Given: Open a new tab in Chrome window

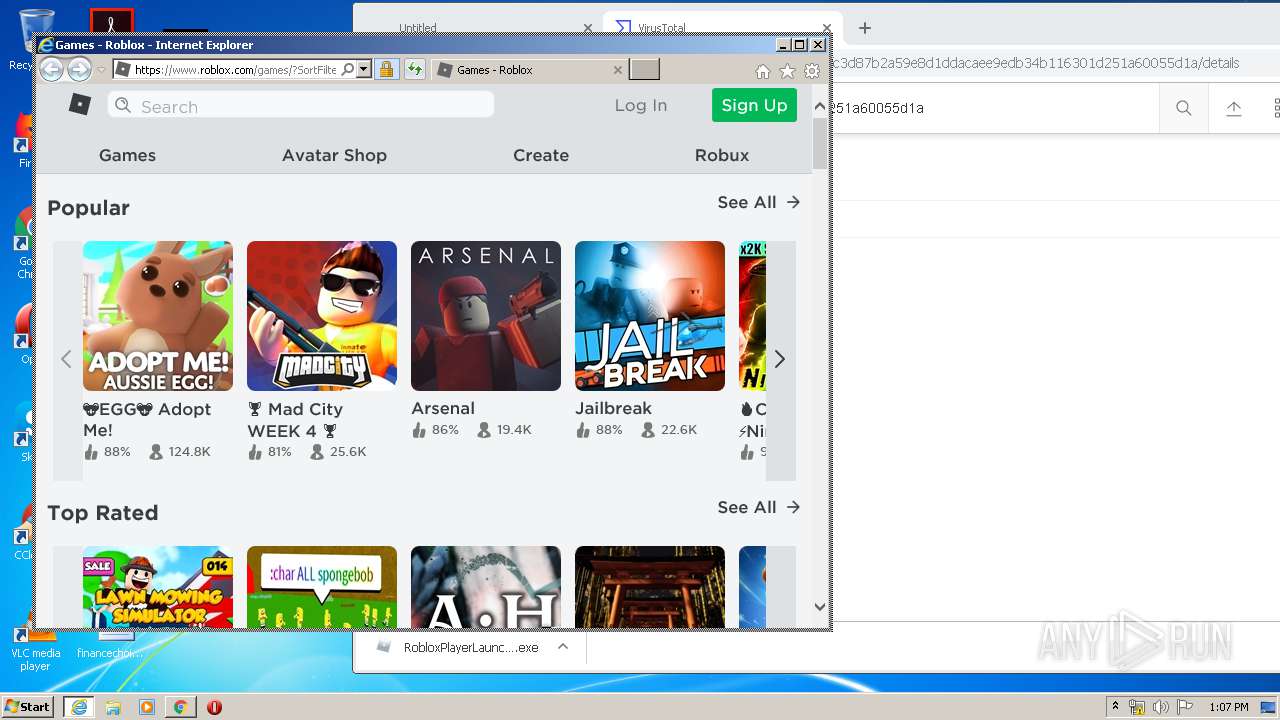Looking at the screenshot, I should click(865, 28).
